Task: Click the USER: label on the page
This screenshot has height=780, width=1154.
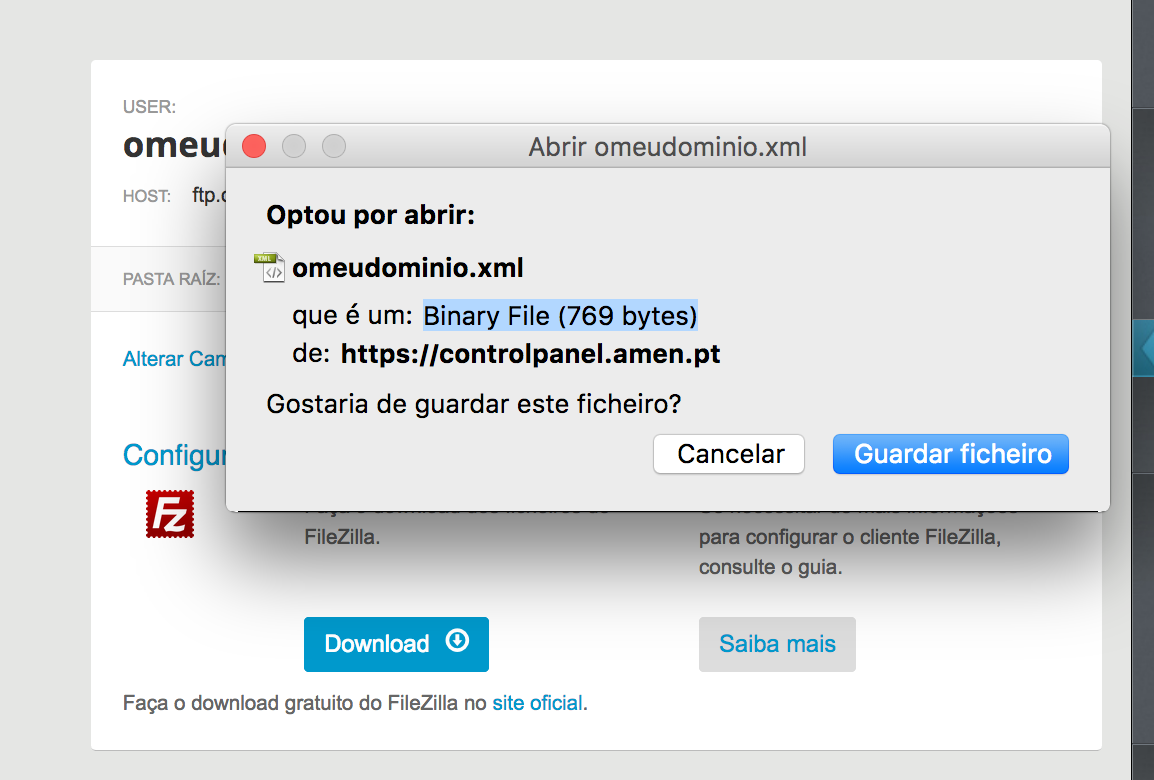Action: 149,107
